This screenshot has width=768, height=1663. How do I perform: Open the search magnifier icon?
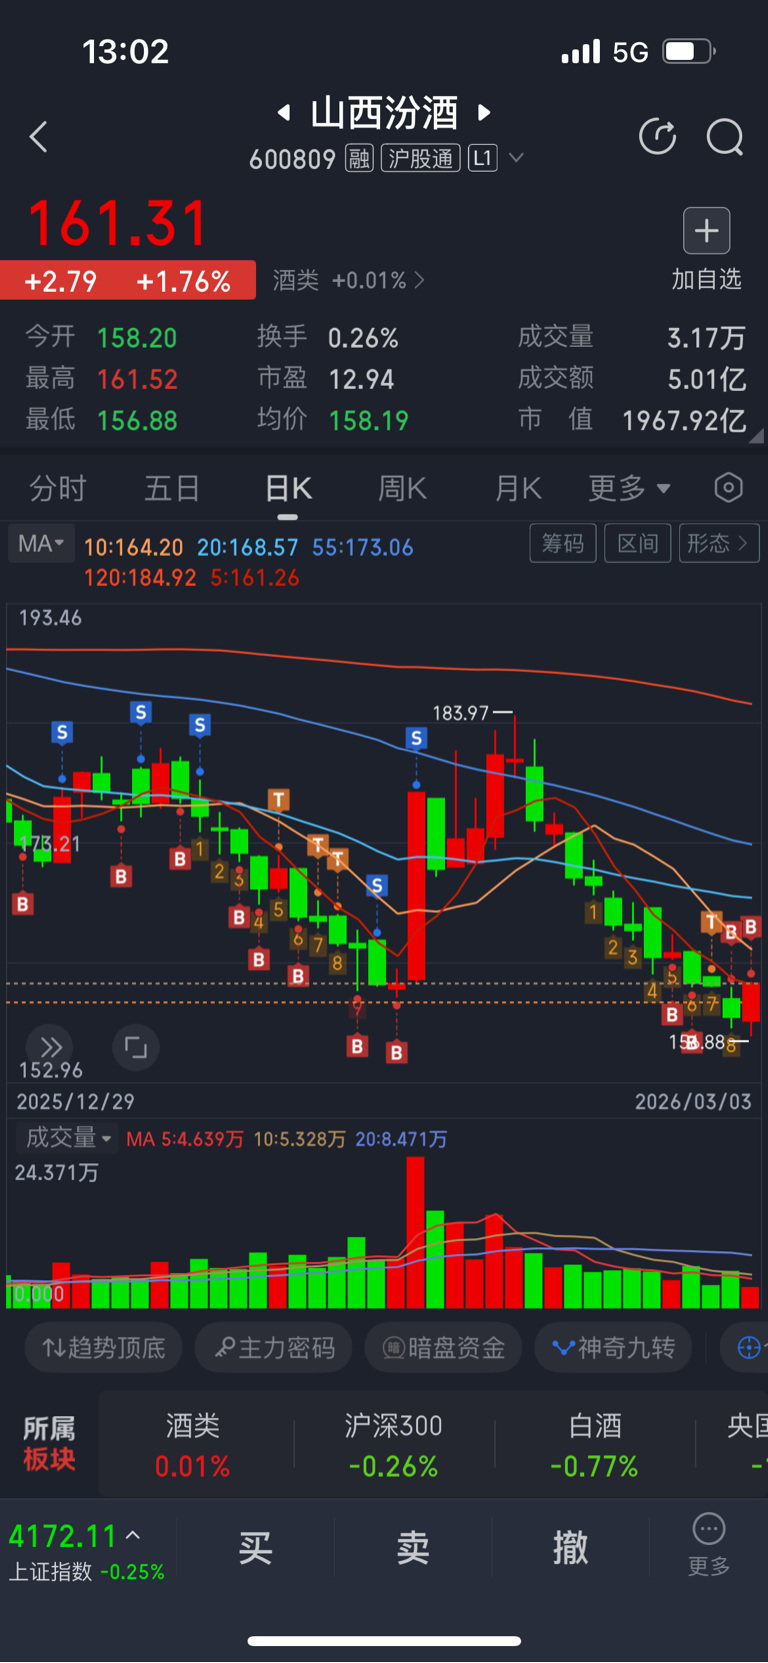click(725, 137)
